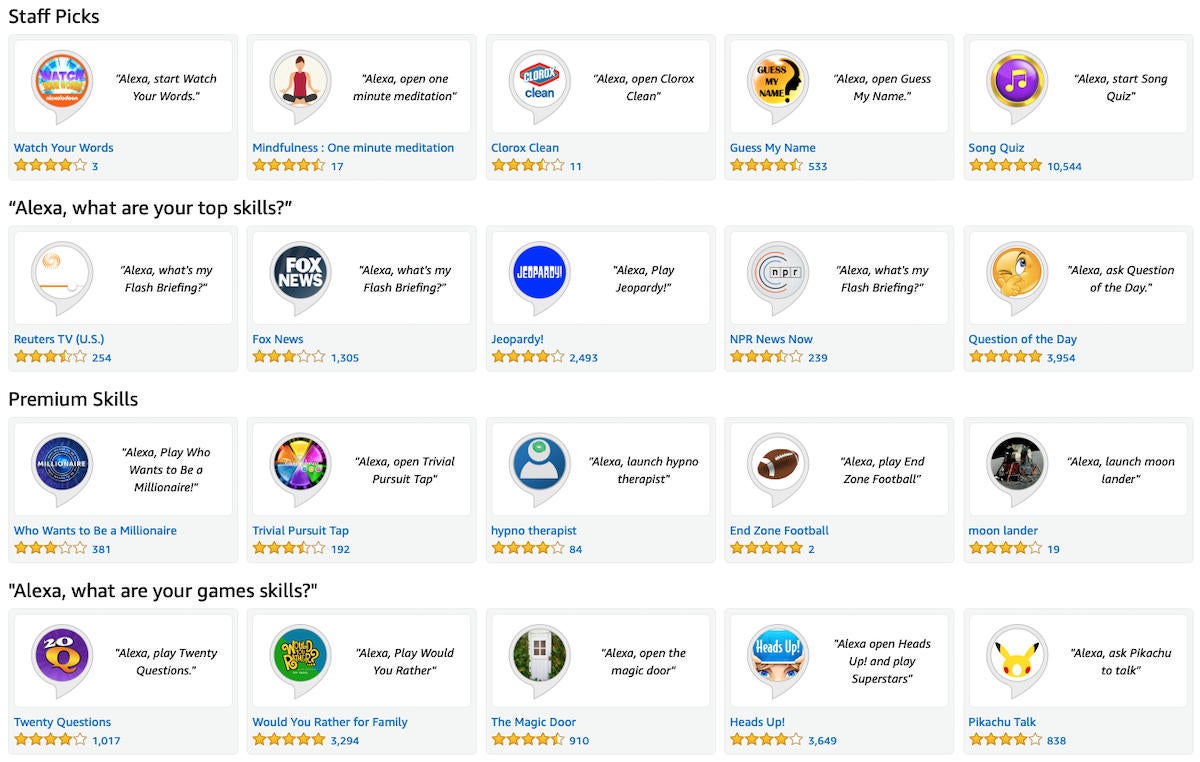Open the Guess My Name title link
The width and height of the screenshot is (1200, 762).
773,148
